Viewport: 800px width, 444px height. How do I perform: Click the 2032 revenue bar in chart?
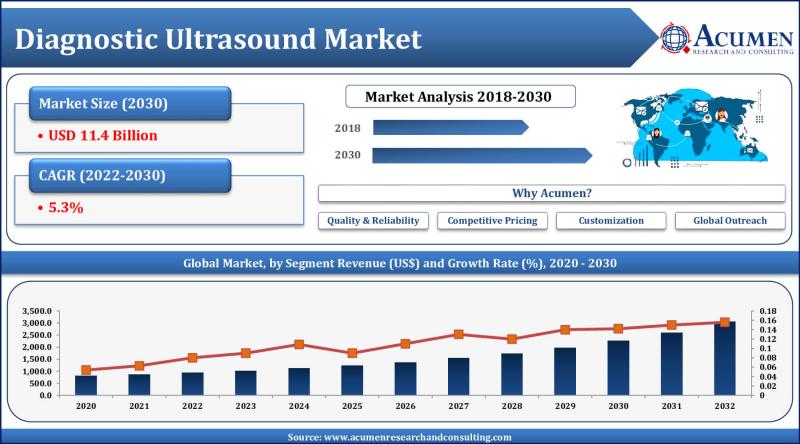(724, 358)
